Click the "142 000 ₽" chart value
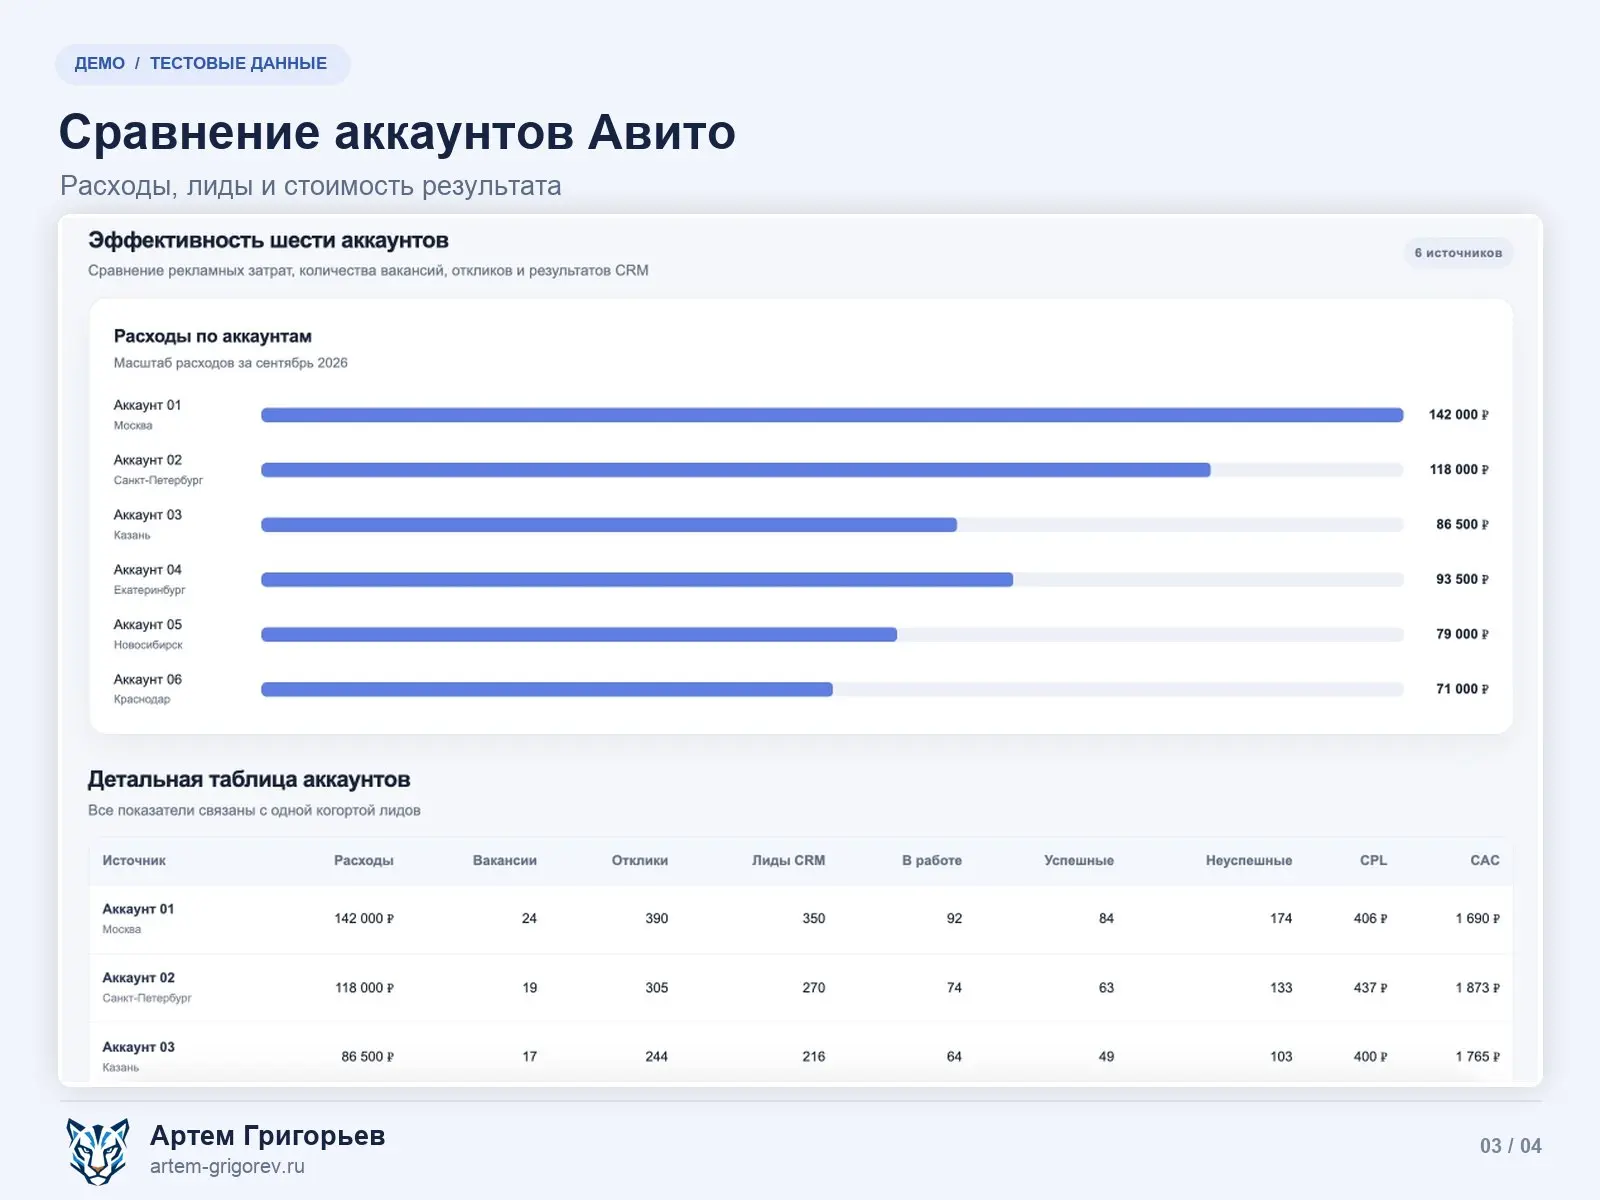The height and width of the screenshot is (1200, 1600). coord(1458,415)
